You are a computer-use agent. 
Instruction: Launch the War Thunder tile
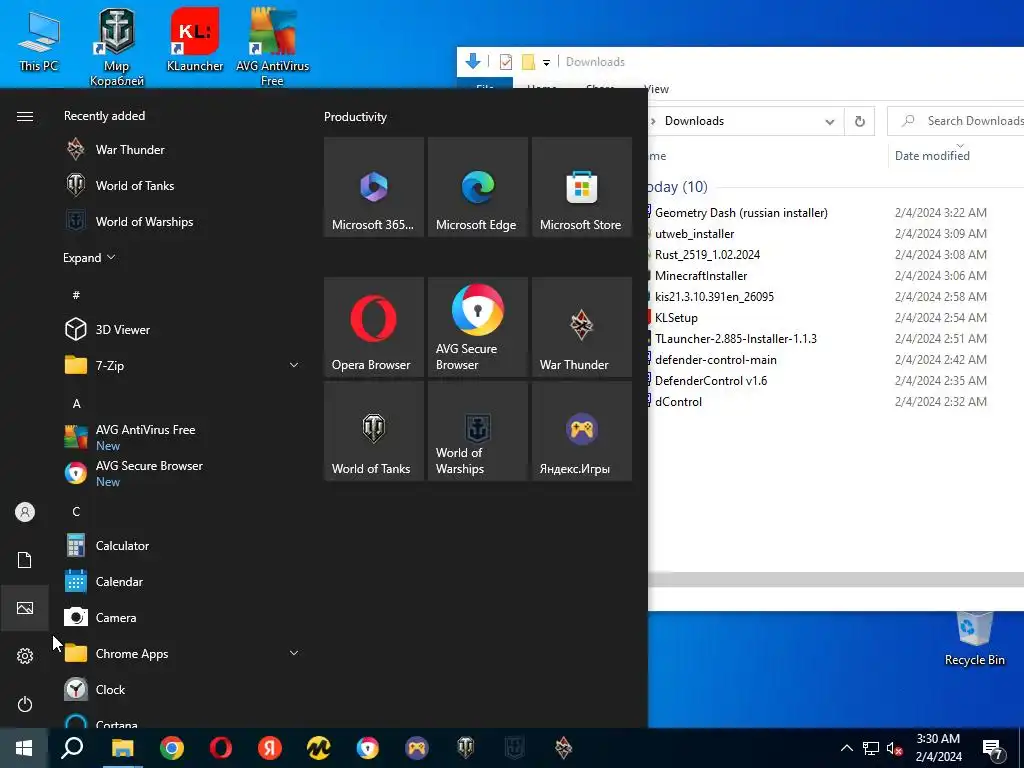click(x=582, y=327)
